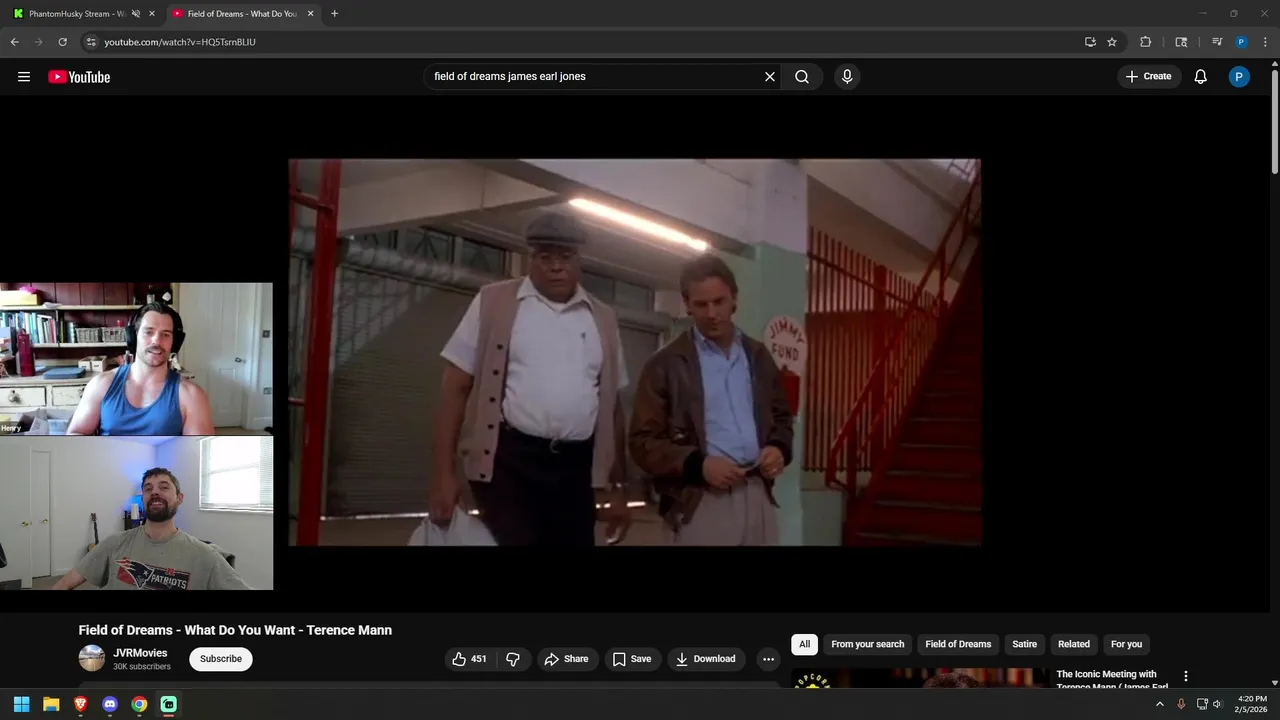Viewport: 1280px width, 720px height.
Task: Reload the current page
Action: [x=62, y=42]
